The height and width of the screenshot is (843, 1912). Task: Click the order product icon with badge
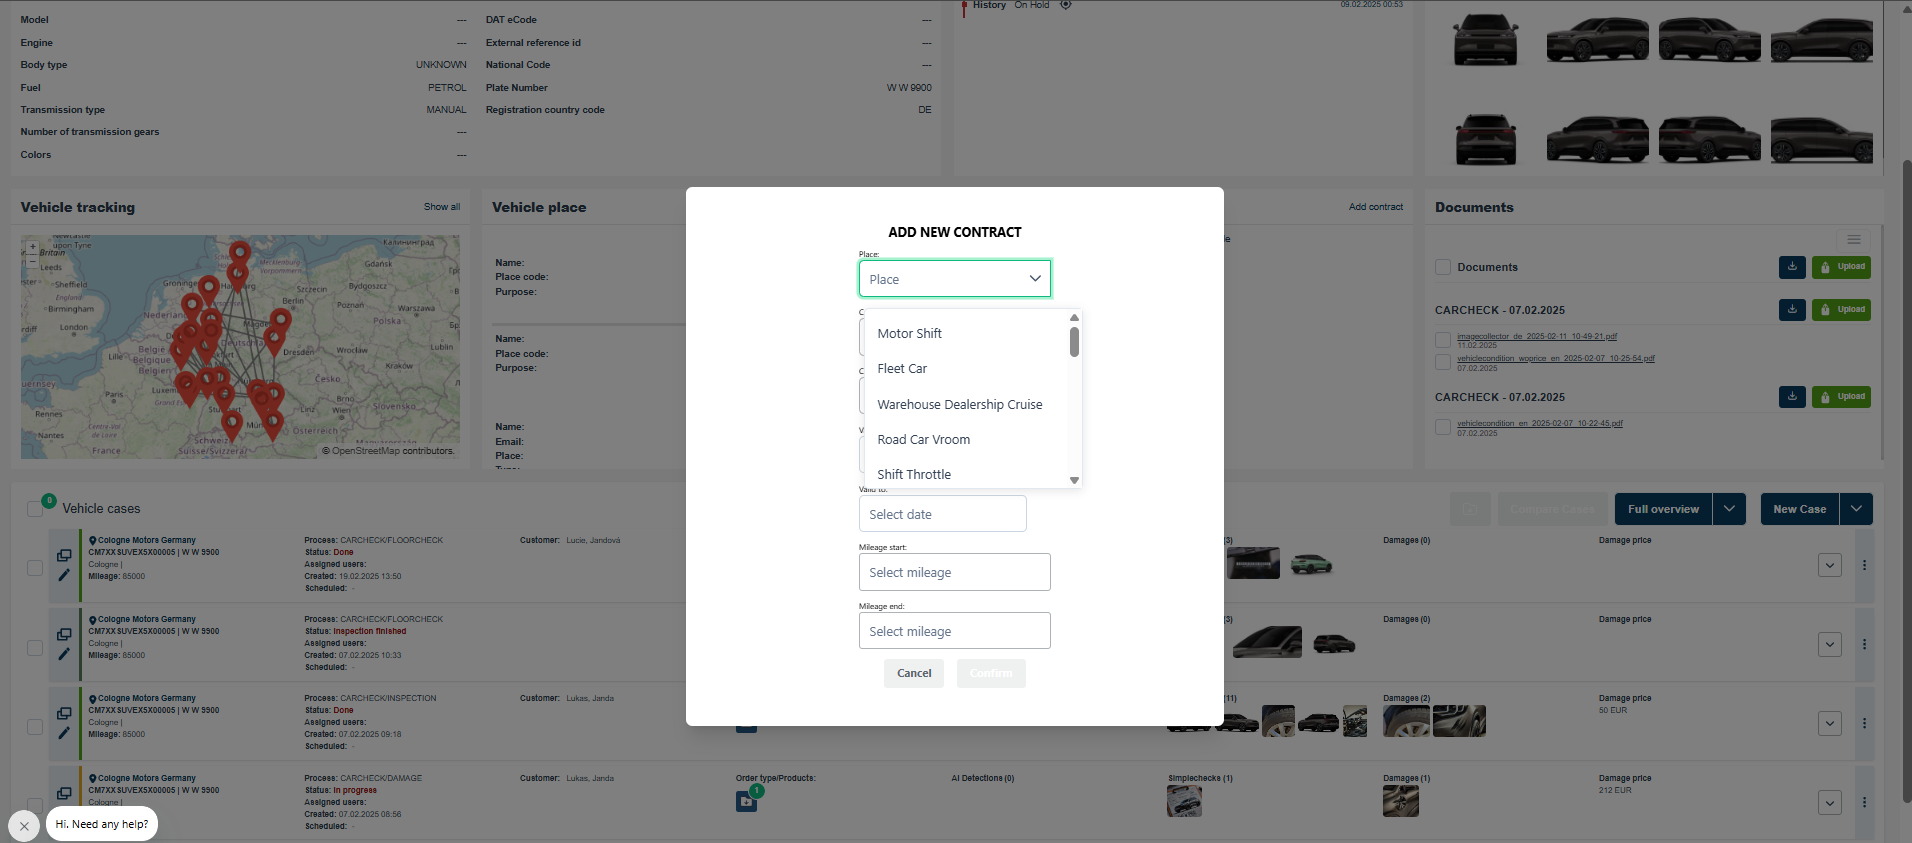(x=747, y=801)
